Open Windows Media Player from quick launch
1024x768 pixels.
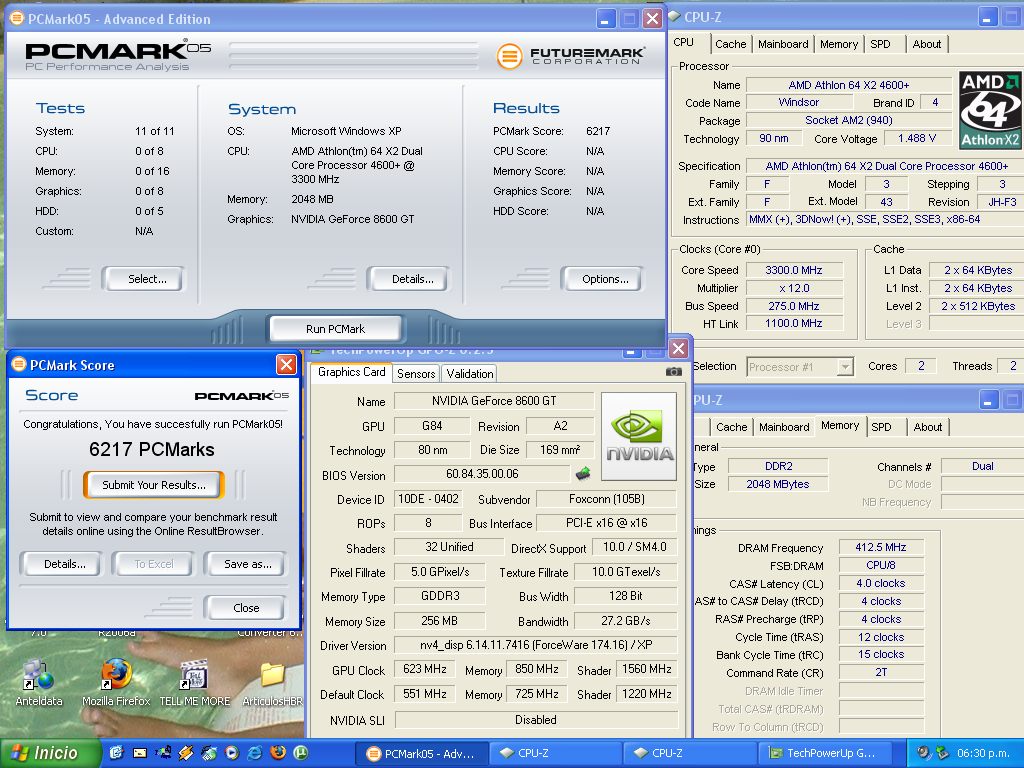click(232, 753)
